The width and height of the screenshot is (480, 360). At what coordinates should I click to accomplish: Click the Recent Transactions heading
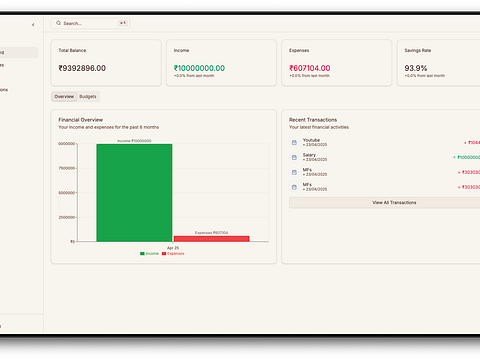pyautogui.click(x=313, y=120)
